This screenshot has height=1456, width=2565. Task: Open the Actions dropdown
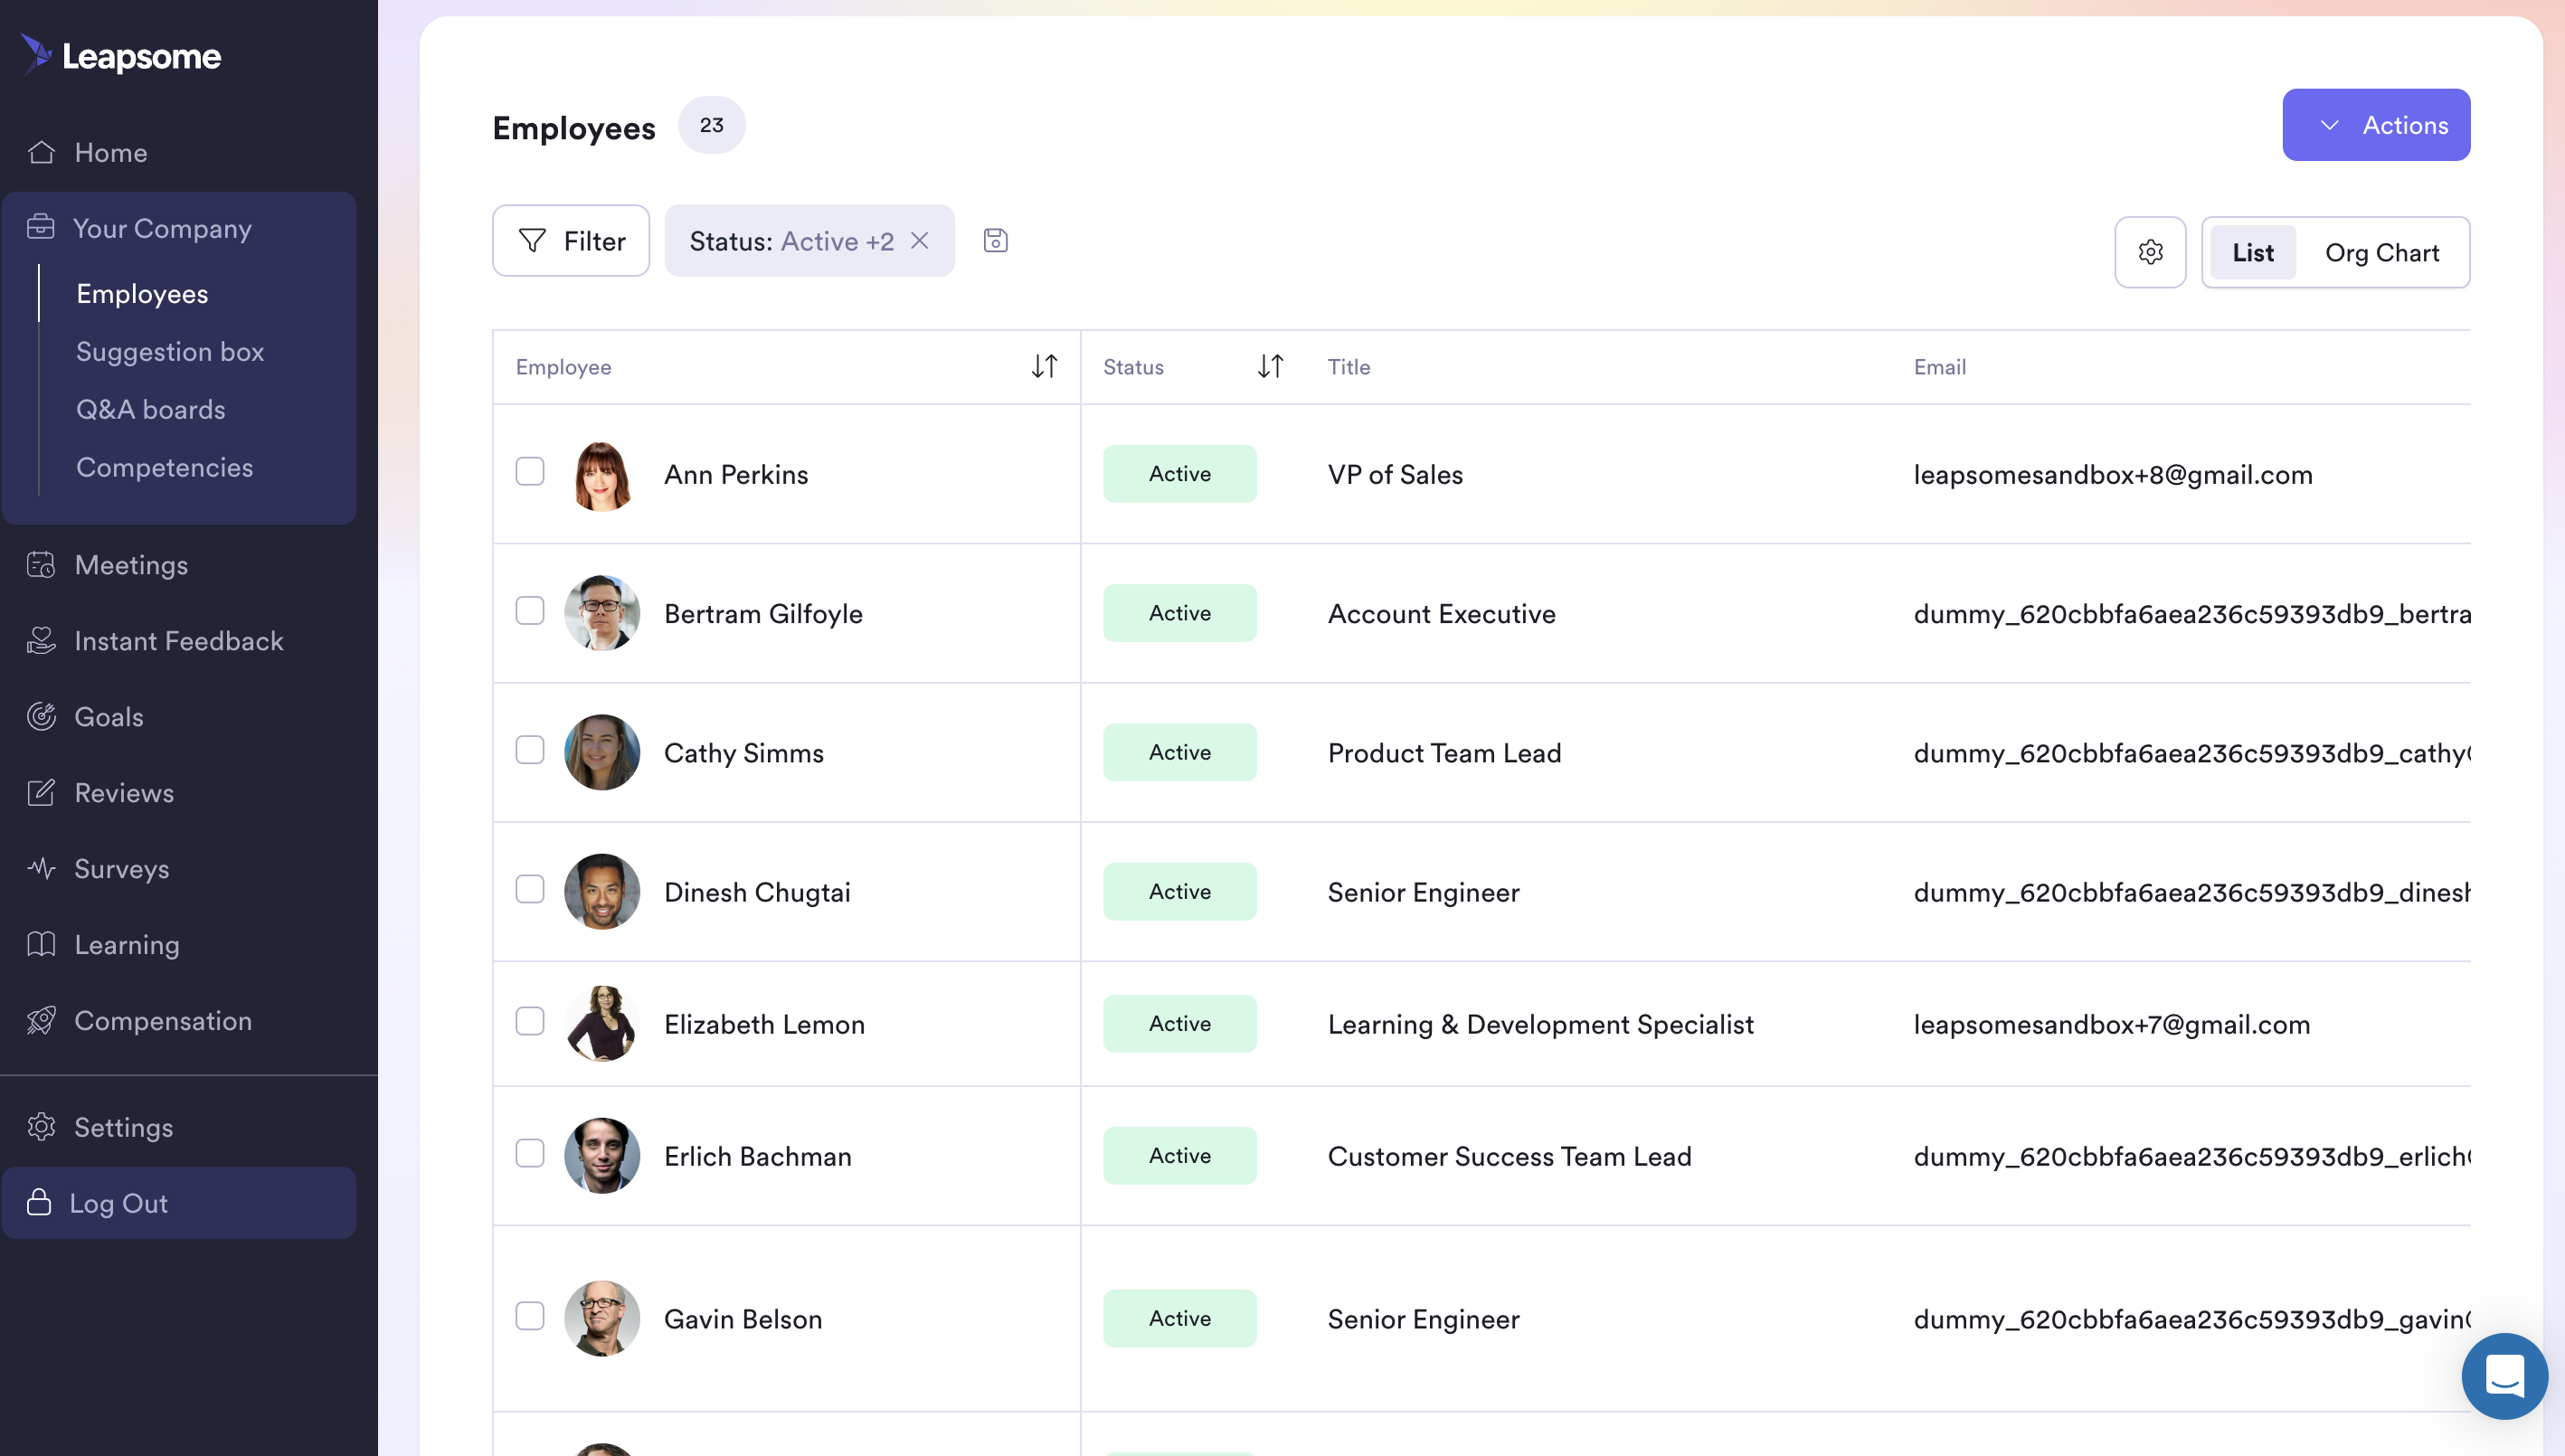tap(2376, 125)
